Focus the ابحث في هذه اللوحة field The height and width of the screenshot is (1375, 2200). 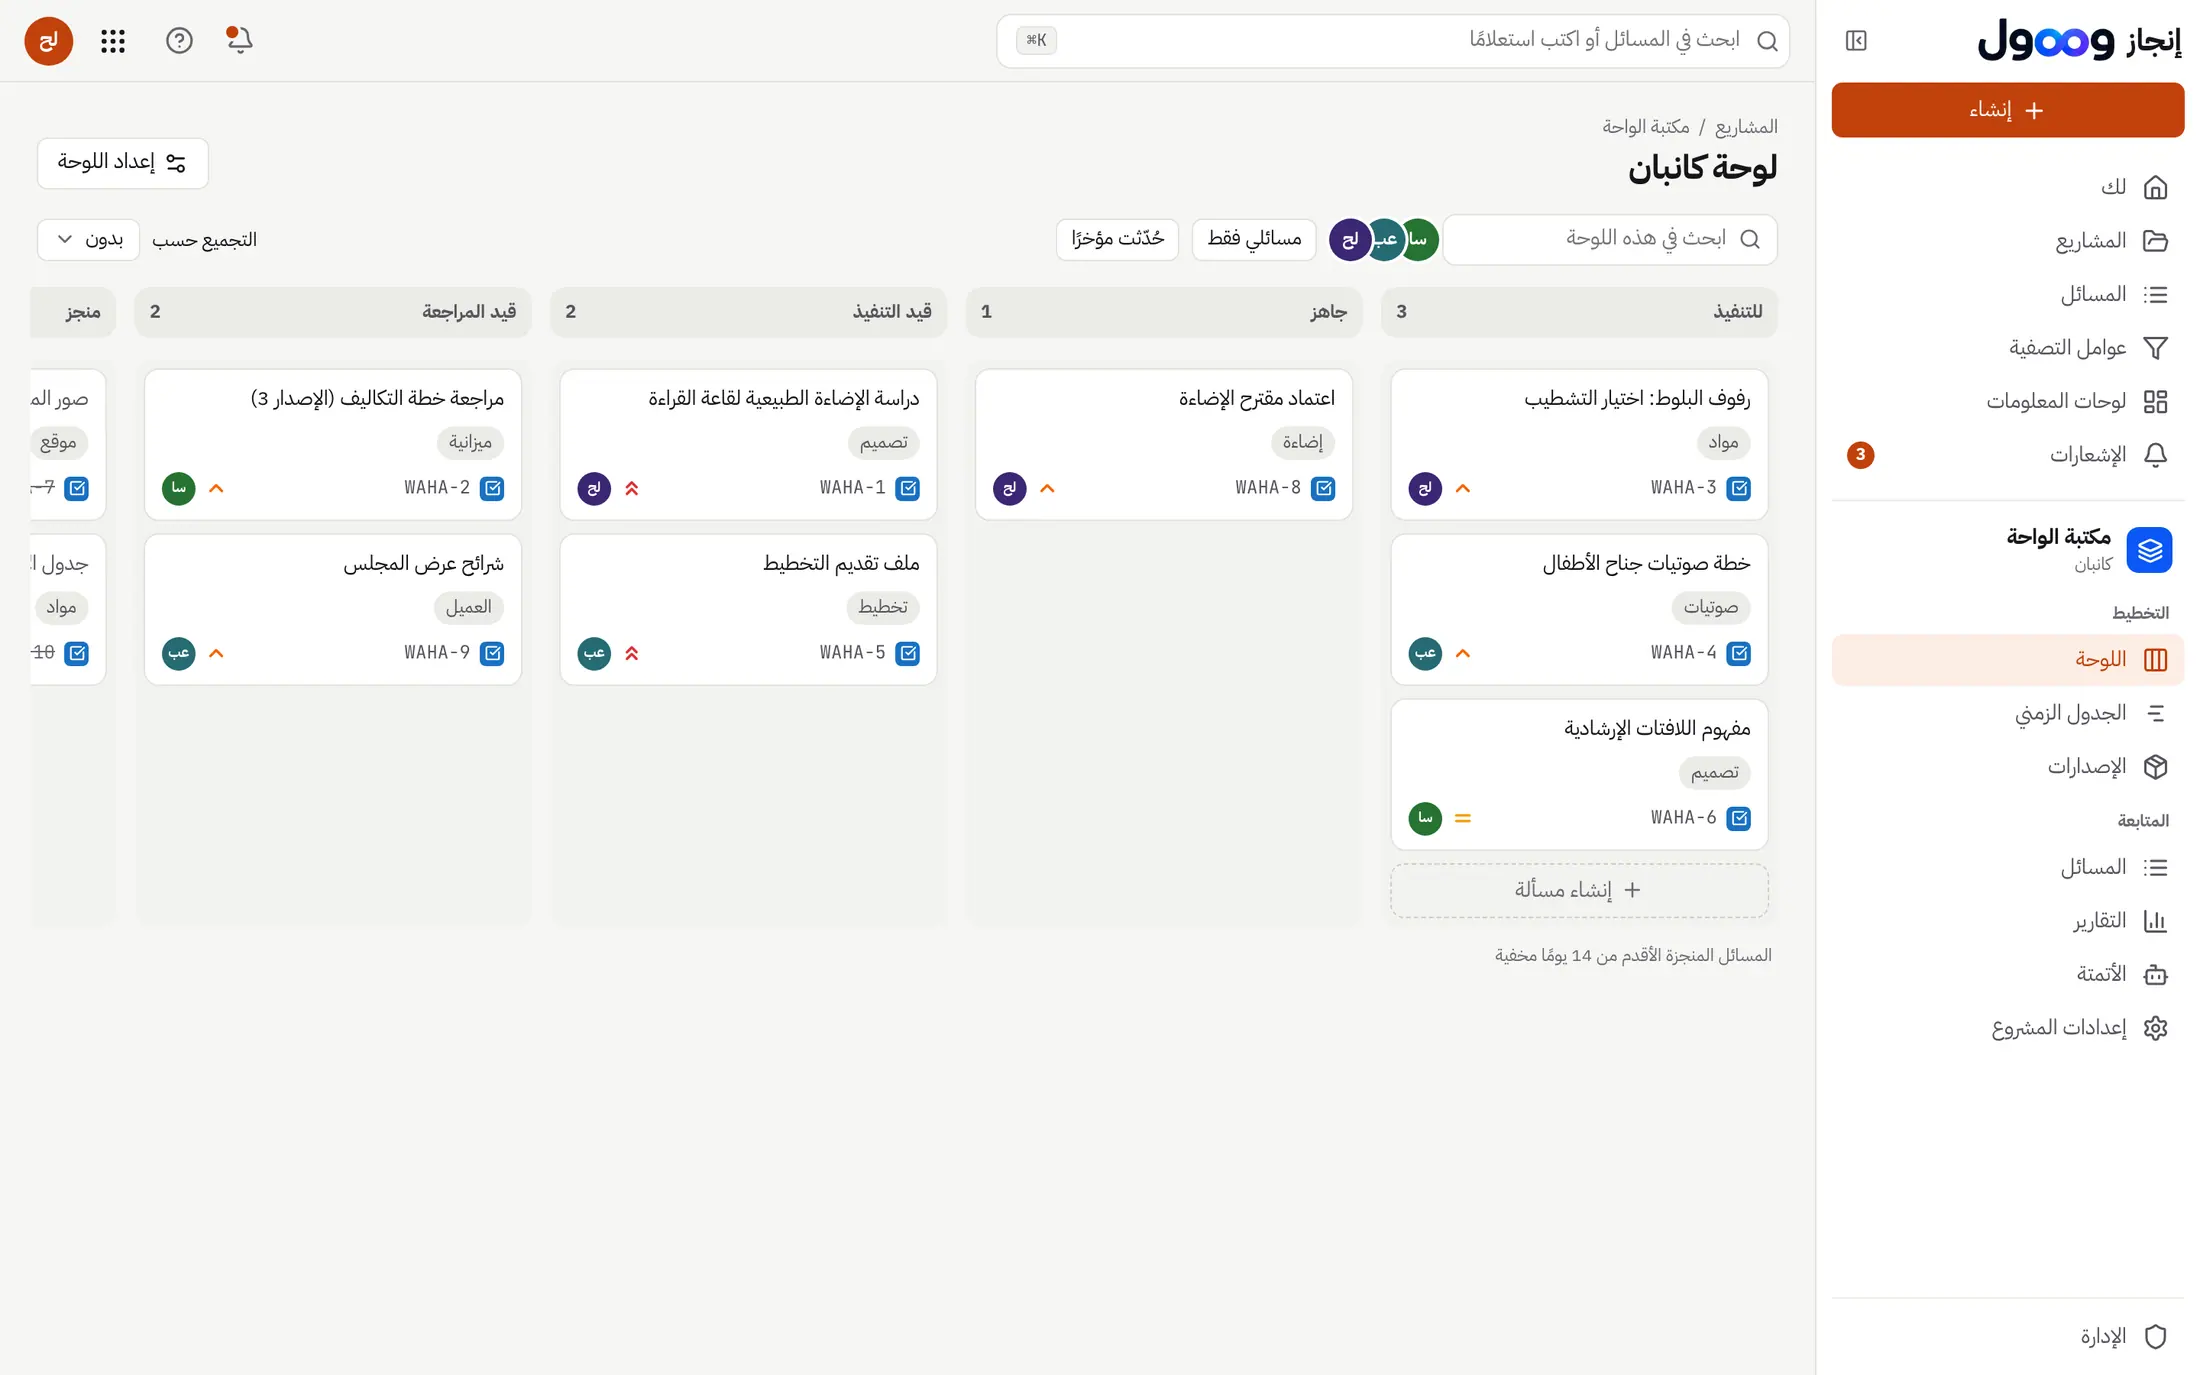(1610, 239)
